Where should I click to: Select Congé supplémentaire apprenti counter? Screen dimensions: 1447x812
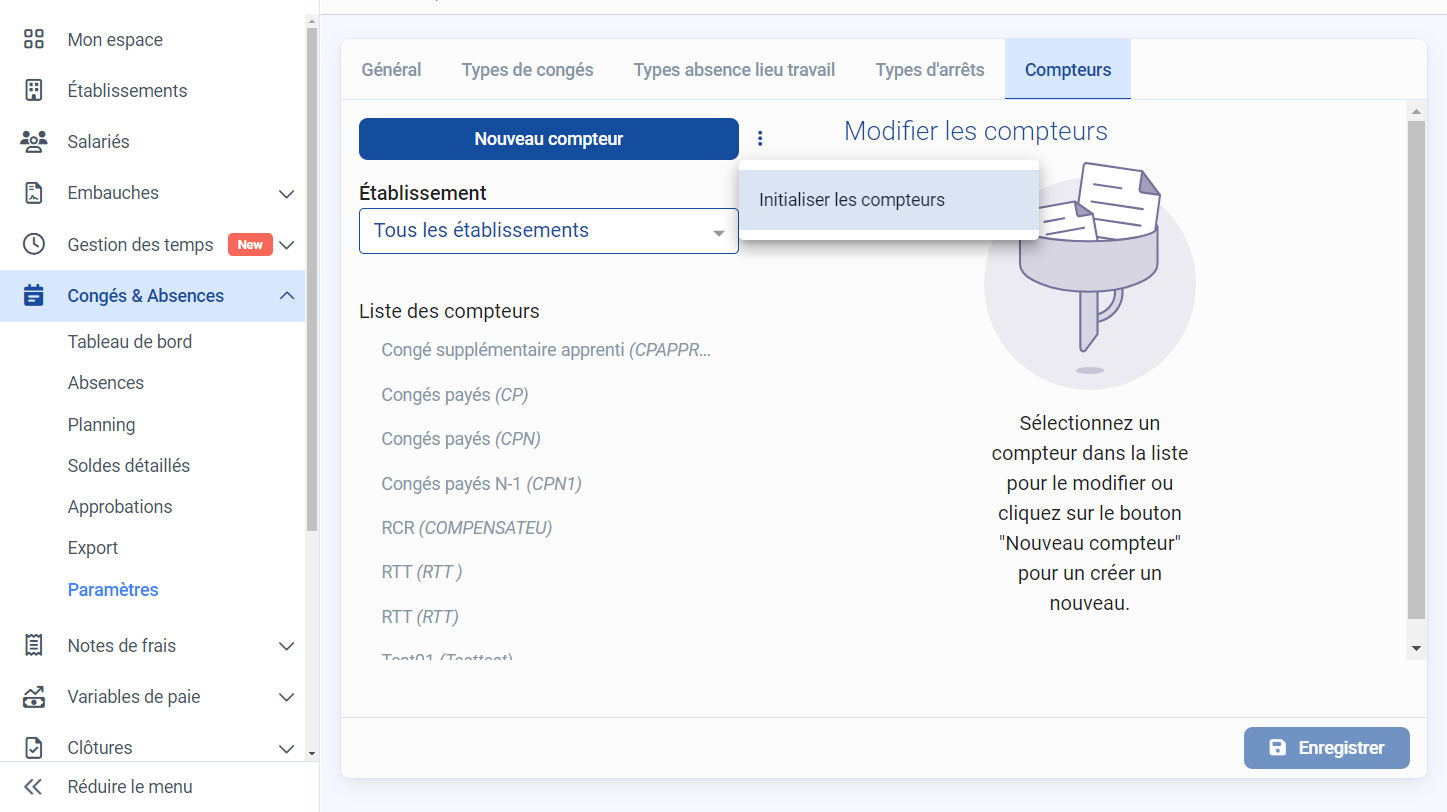[x=547, y=350]
